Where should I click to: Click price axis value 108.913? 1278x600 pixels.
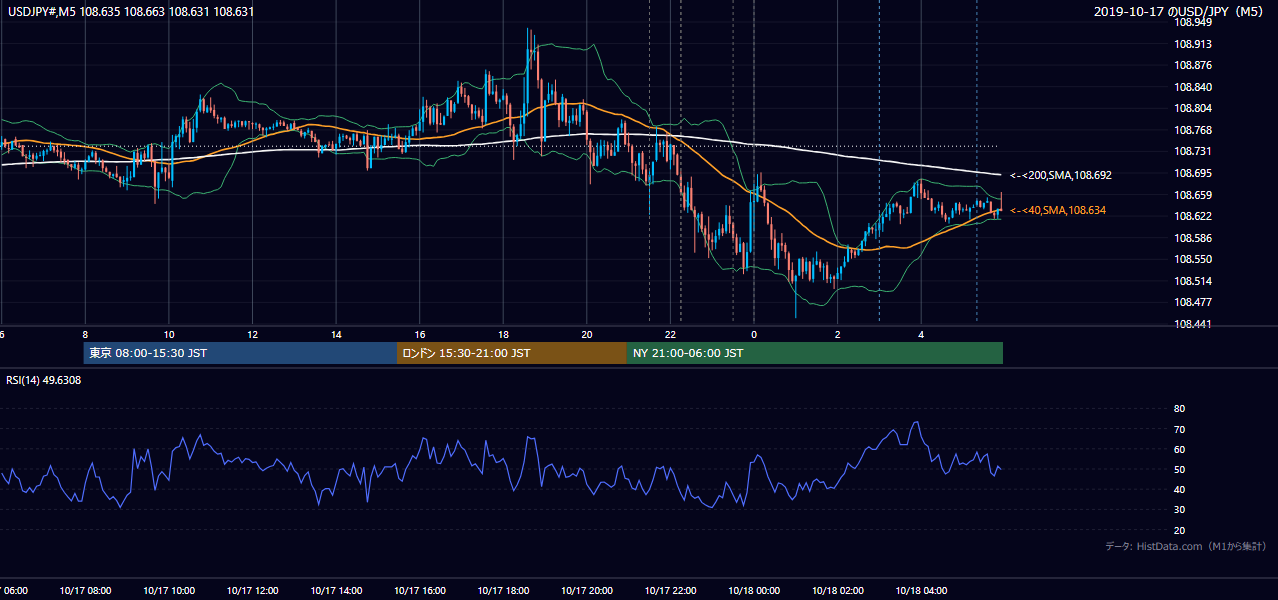1191,44
